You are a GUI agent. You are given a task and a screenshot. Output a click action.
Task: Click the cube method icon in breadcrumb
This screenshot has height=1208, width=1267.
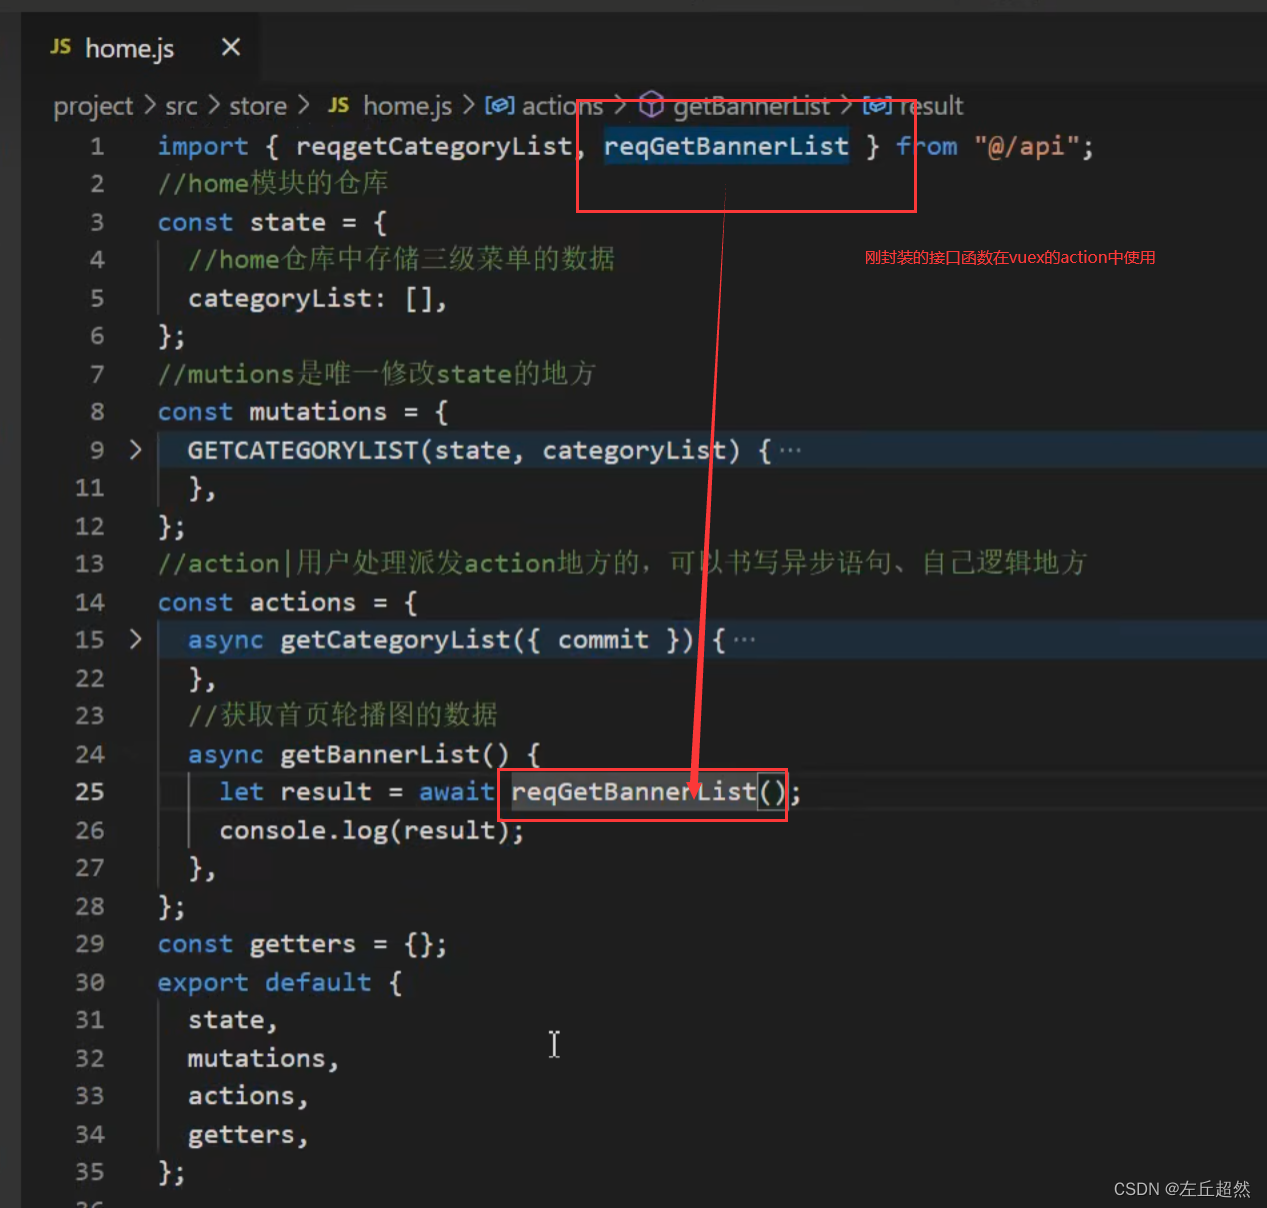651,104
